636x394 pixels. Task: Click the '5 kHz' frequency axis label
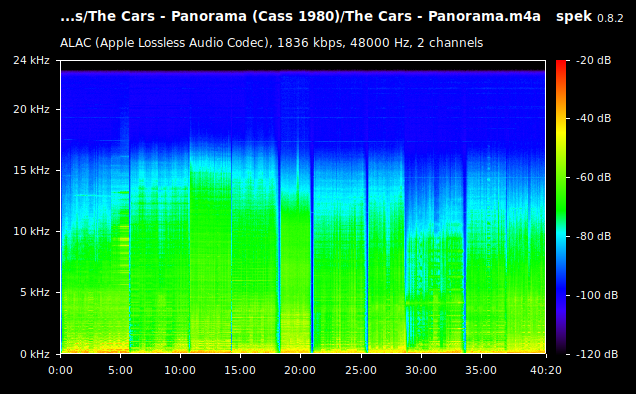point(35,292)
